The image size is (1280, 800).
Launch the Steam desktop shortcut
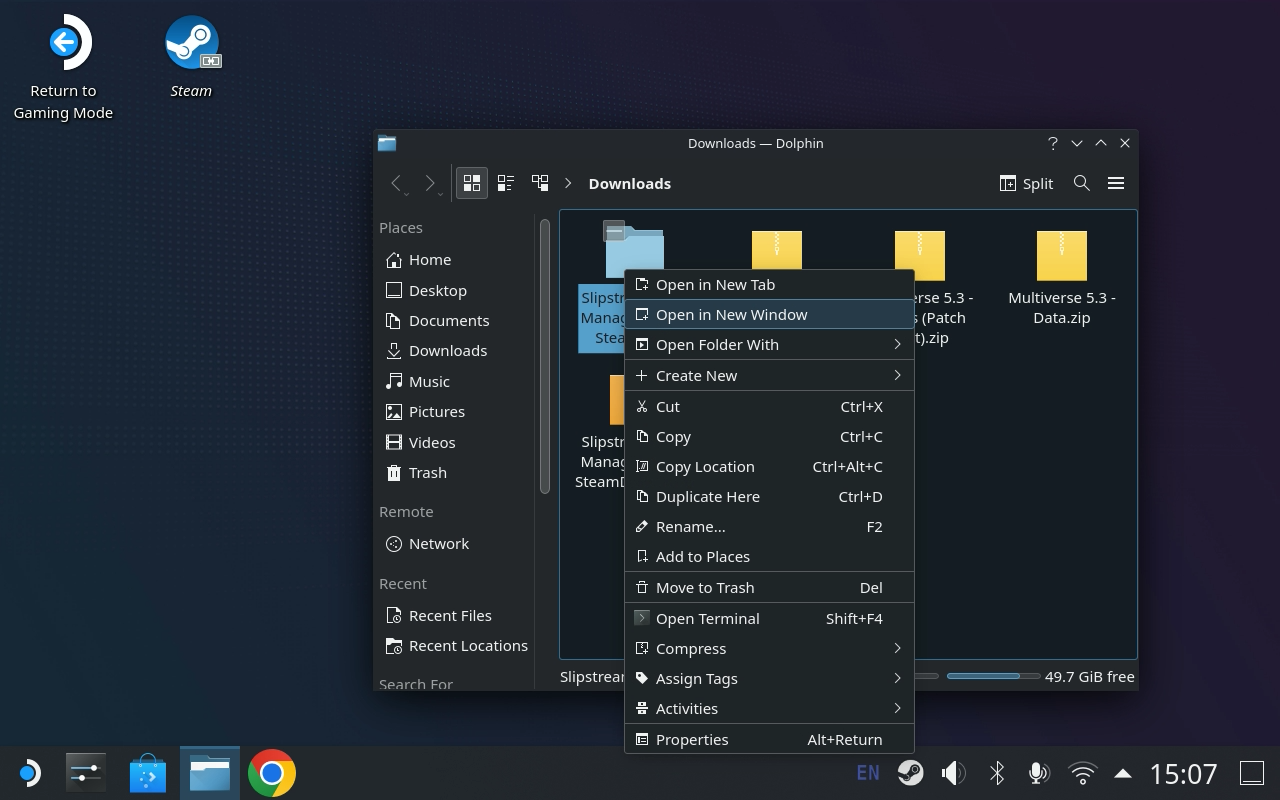click(191, 57)
